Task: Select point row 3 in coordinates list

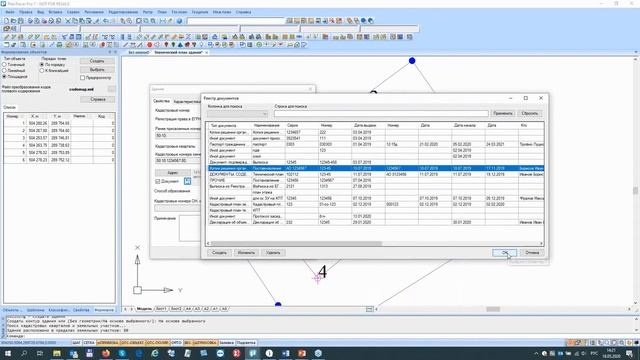Action: click(x=59, y=138)
